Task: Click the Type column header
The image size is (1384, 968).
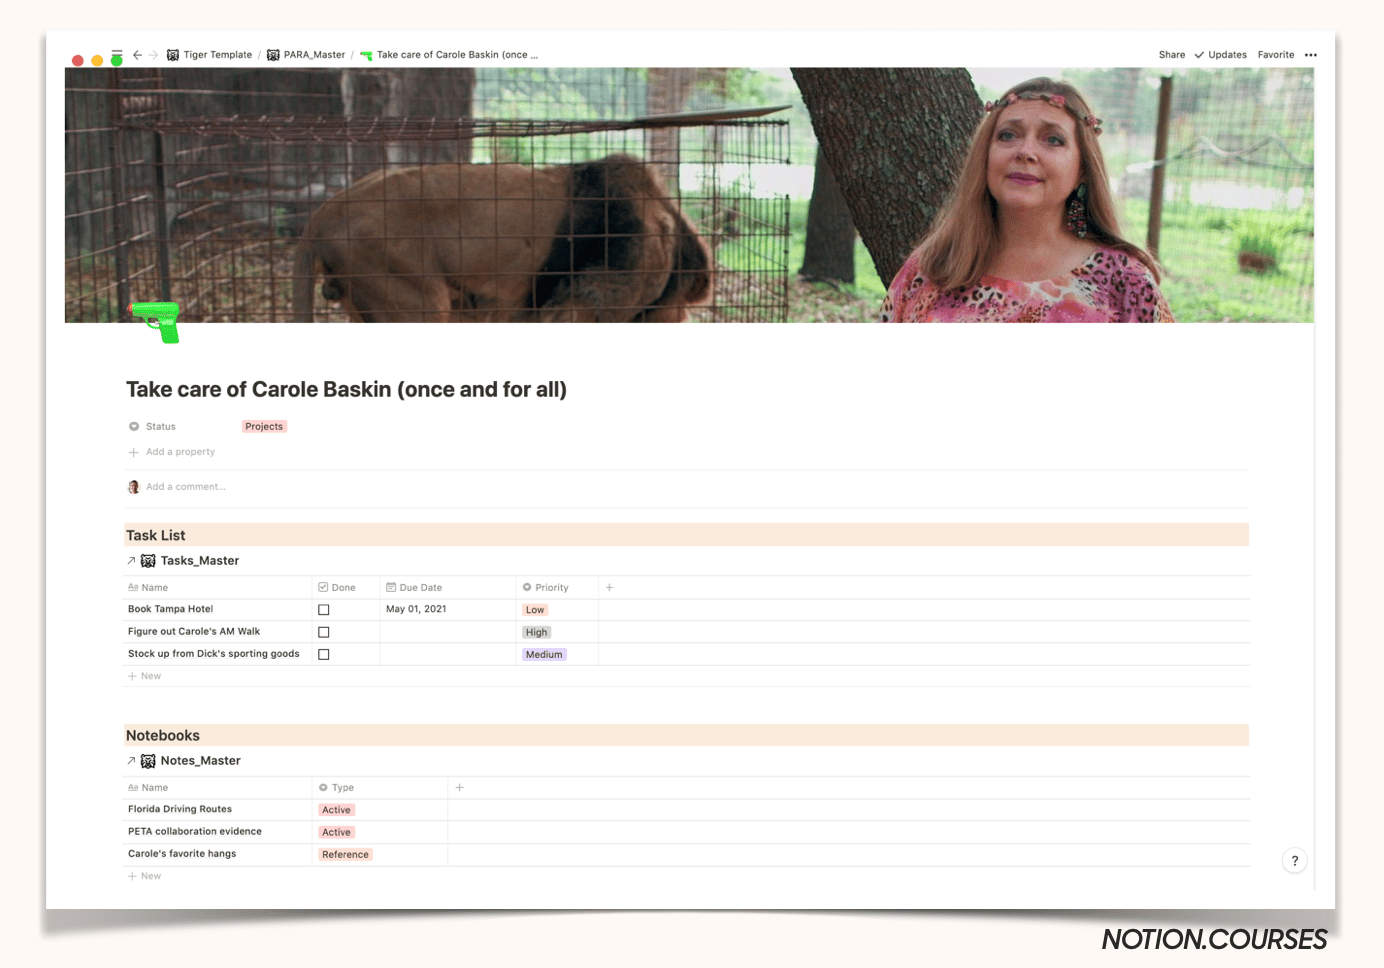Action: click(x=343, y=788)
